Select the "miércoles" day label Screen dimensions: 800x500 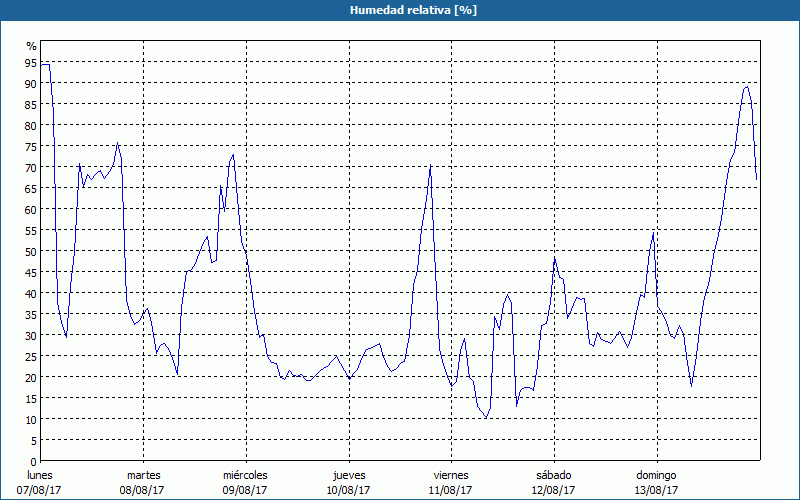point(245,475)
